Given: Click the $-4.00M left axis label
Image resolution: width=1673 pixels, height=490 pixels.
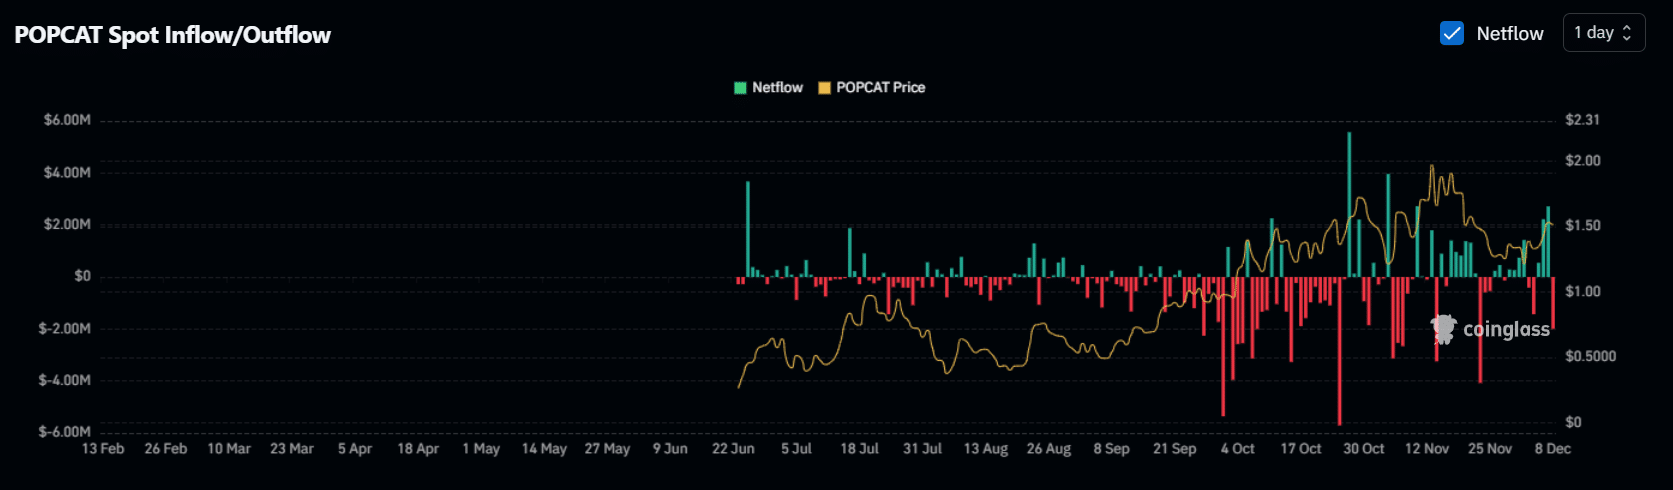Looking at the screenshot, I should 64,380.
